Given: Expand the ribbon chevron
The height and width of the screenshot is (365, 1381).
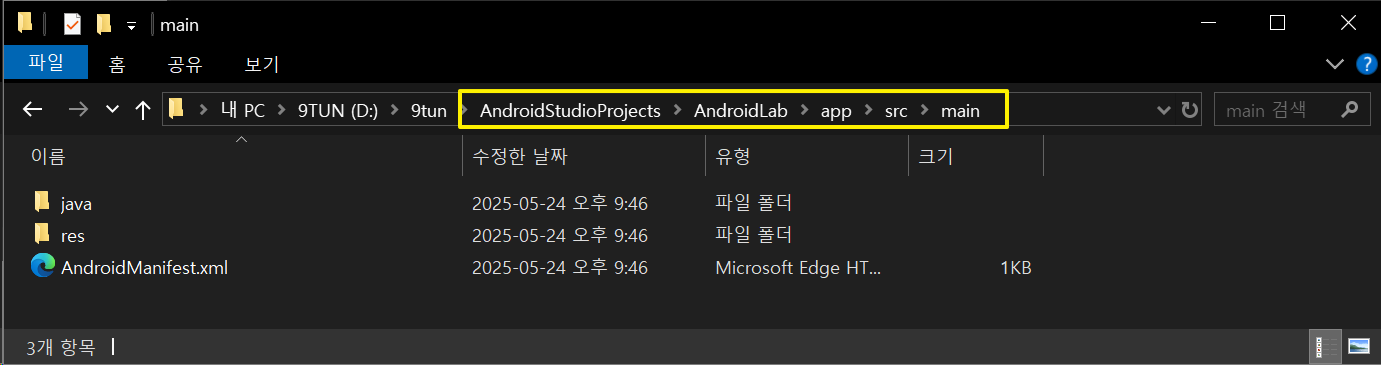Looking at the screenshot, I should pos(1335,65).
